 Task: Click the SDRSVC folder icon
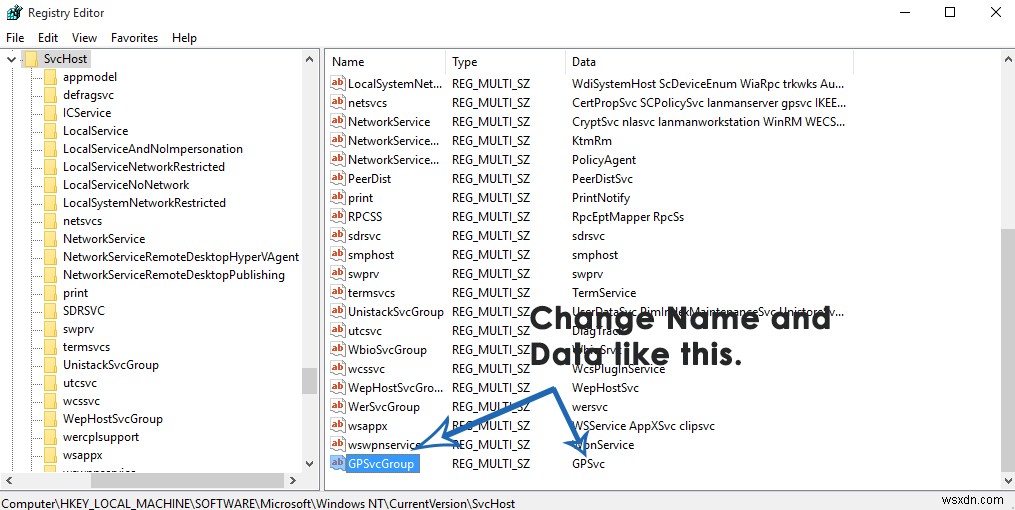point(50,311)
